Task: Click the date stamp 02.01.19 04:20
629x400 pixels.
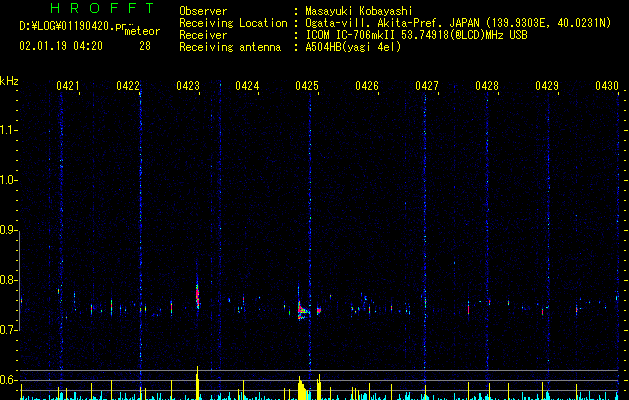Action: tap(61, 46)
